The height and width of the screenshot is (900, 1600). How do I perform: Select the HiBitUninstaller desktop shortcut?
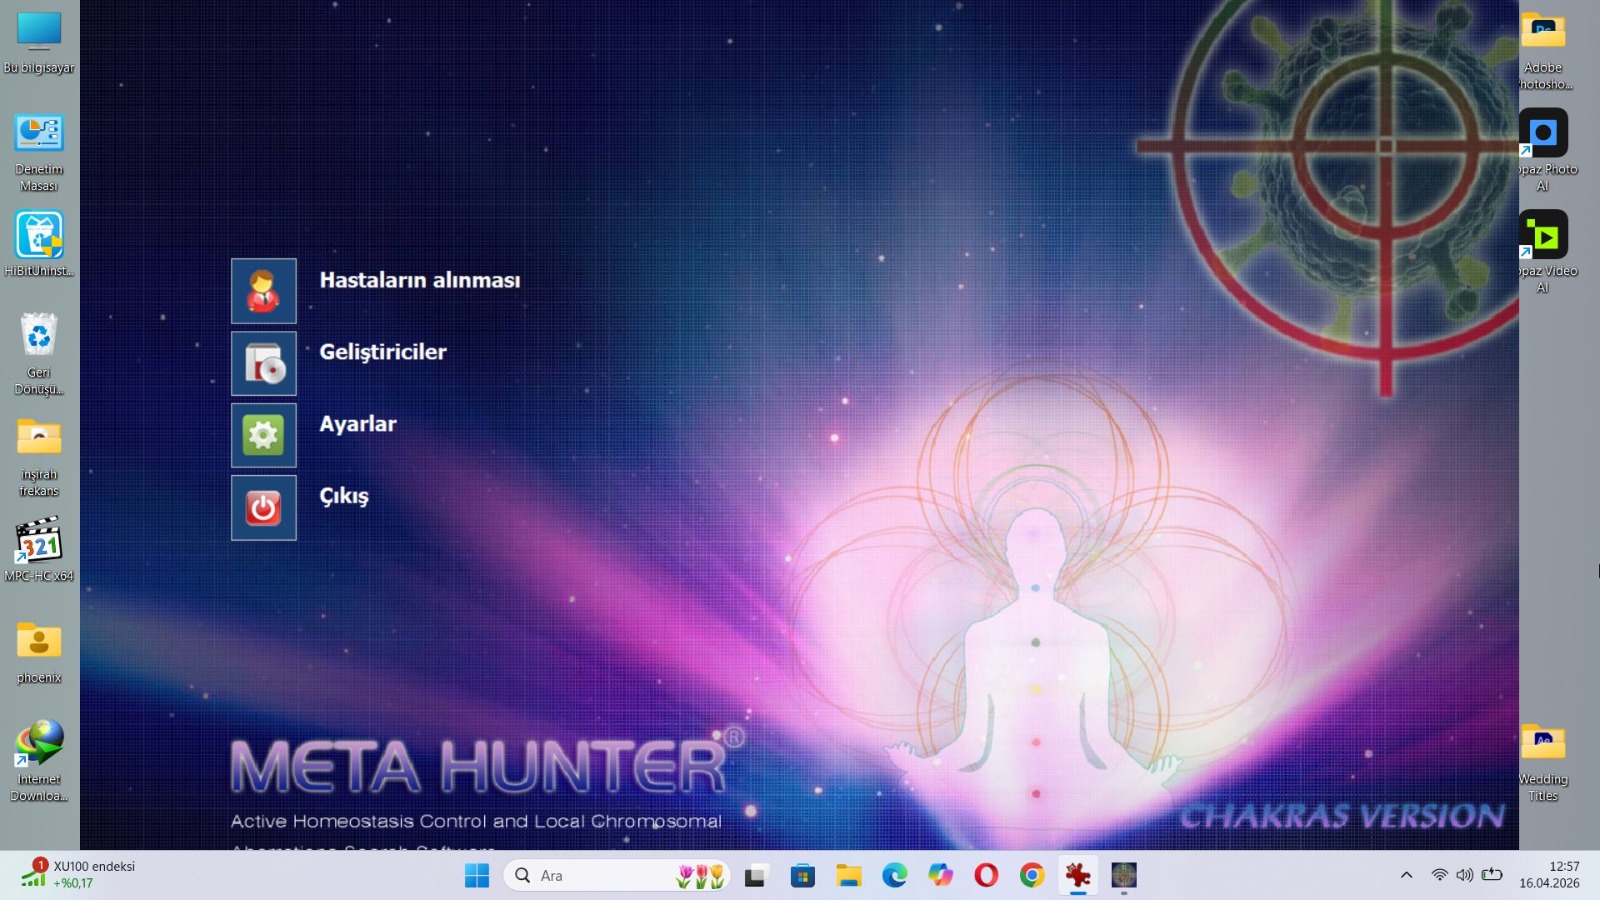[39, 243]
